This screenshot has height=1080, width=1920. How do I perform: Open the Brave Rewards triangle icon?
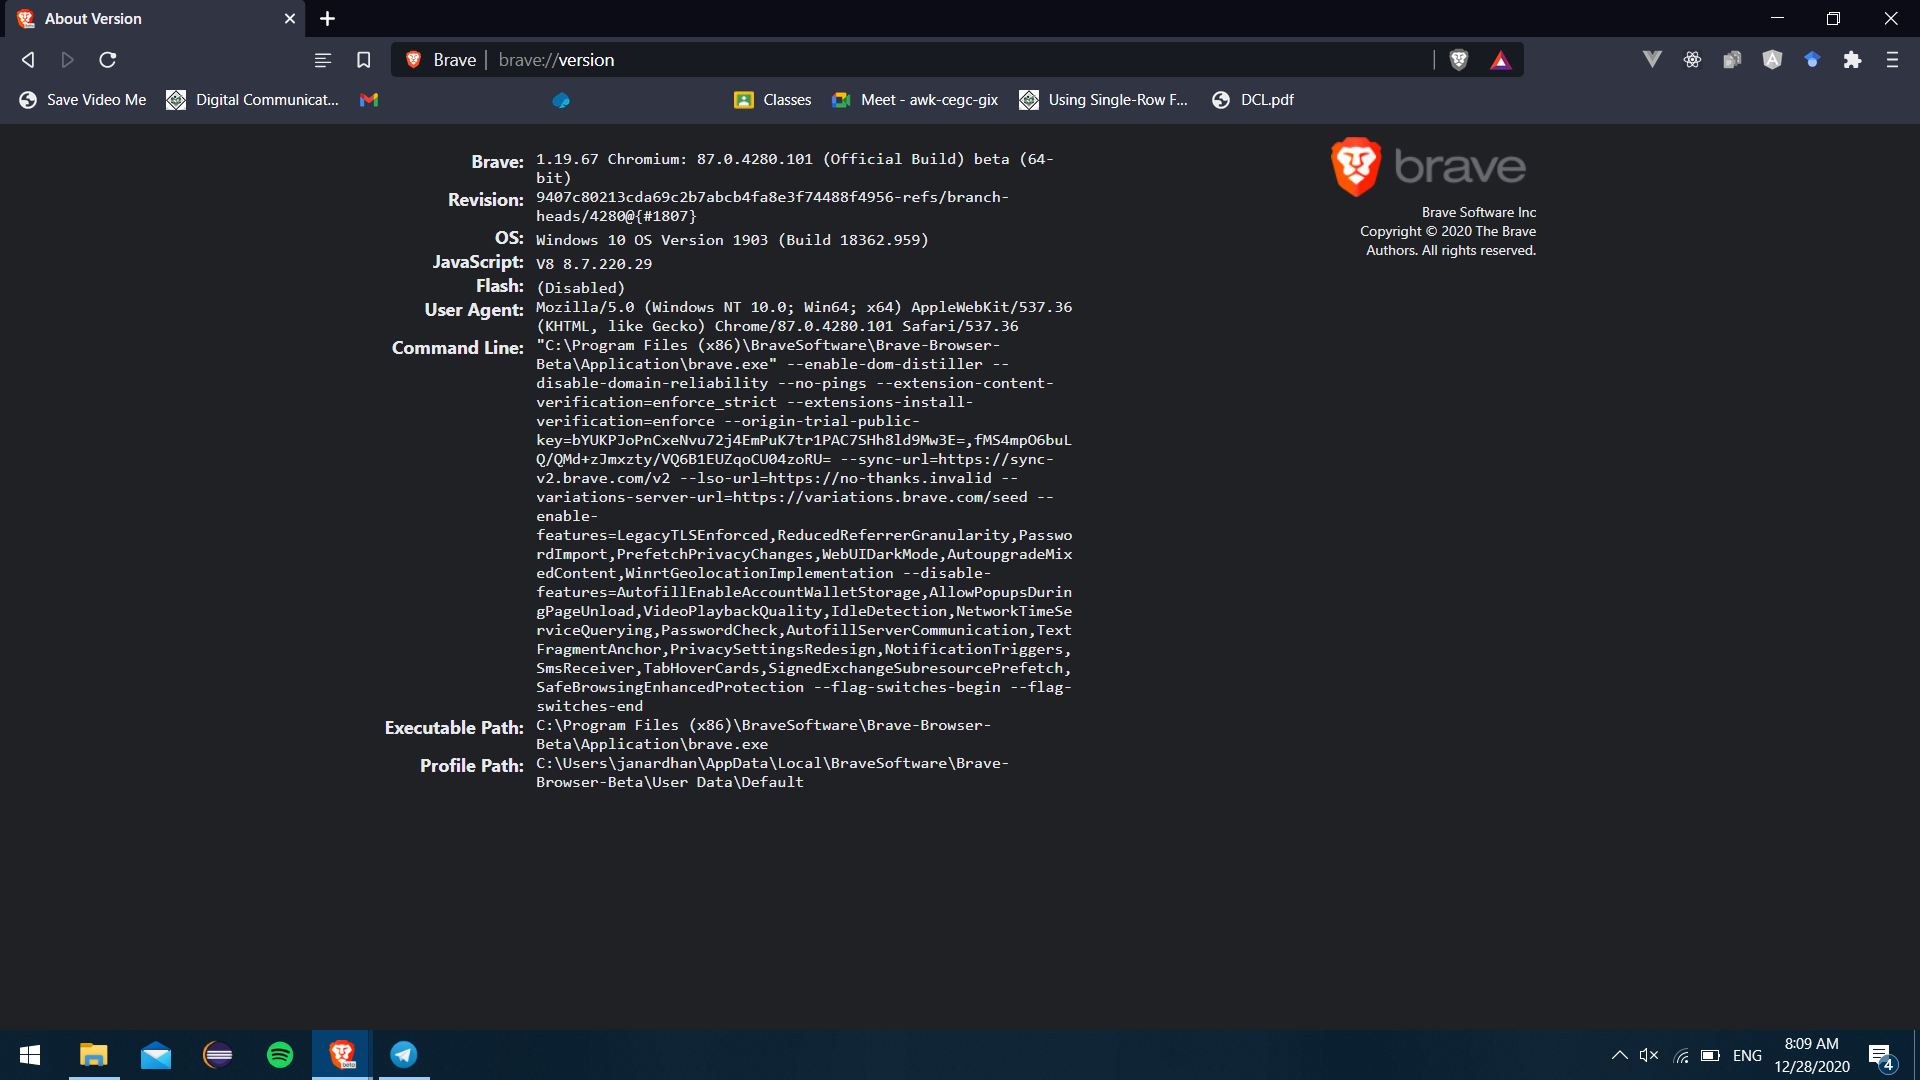coord(1500,60)
